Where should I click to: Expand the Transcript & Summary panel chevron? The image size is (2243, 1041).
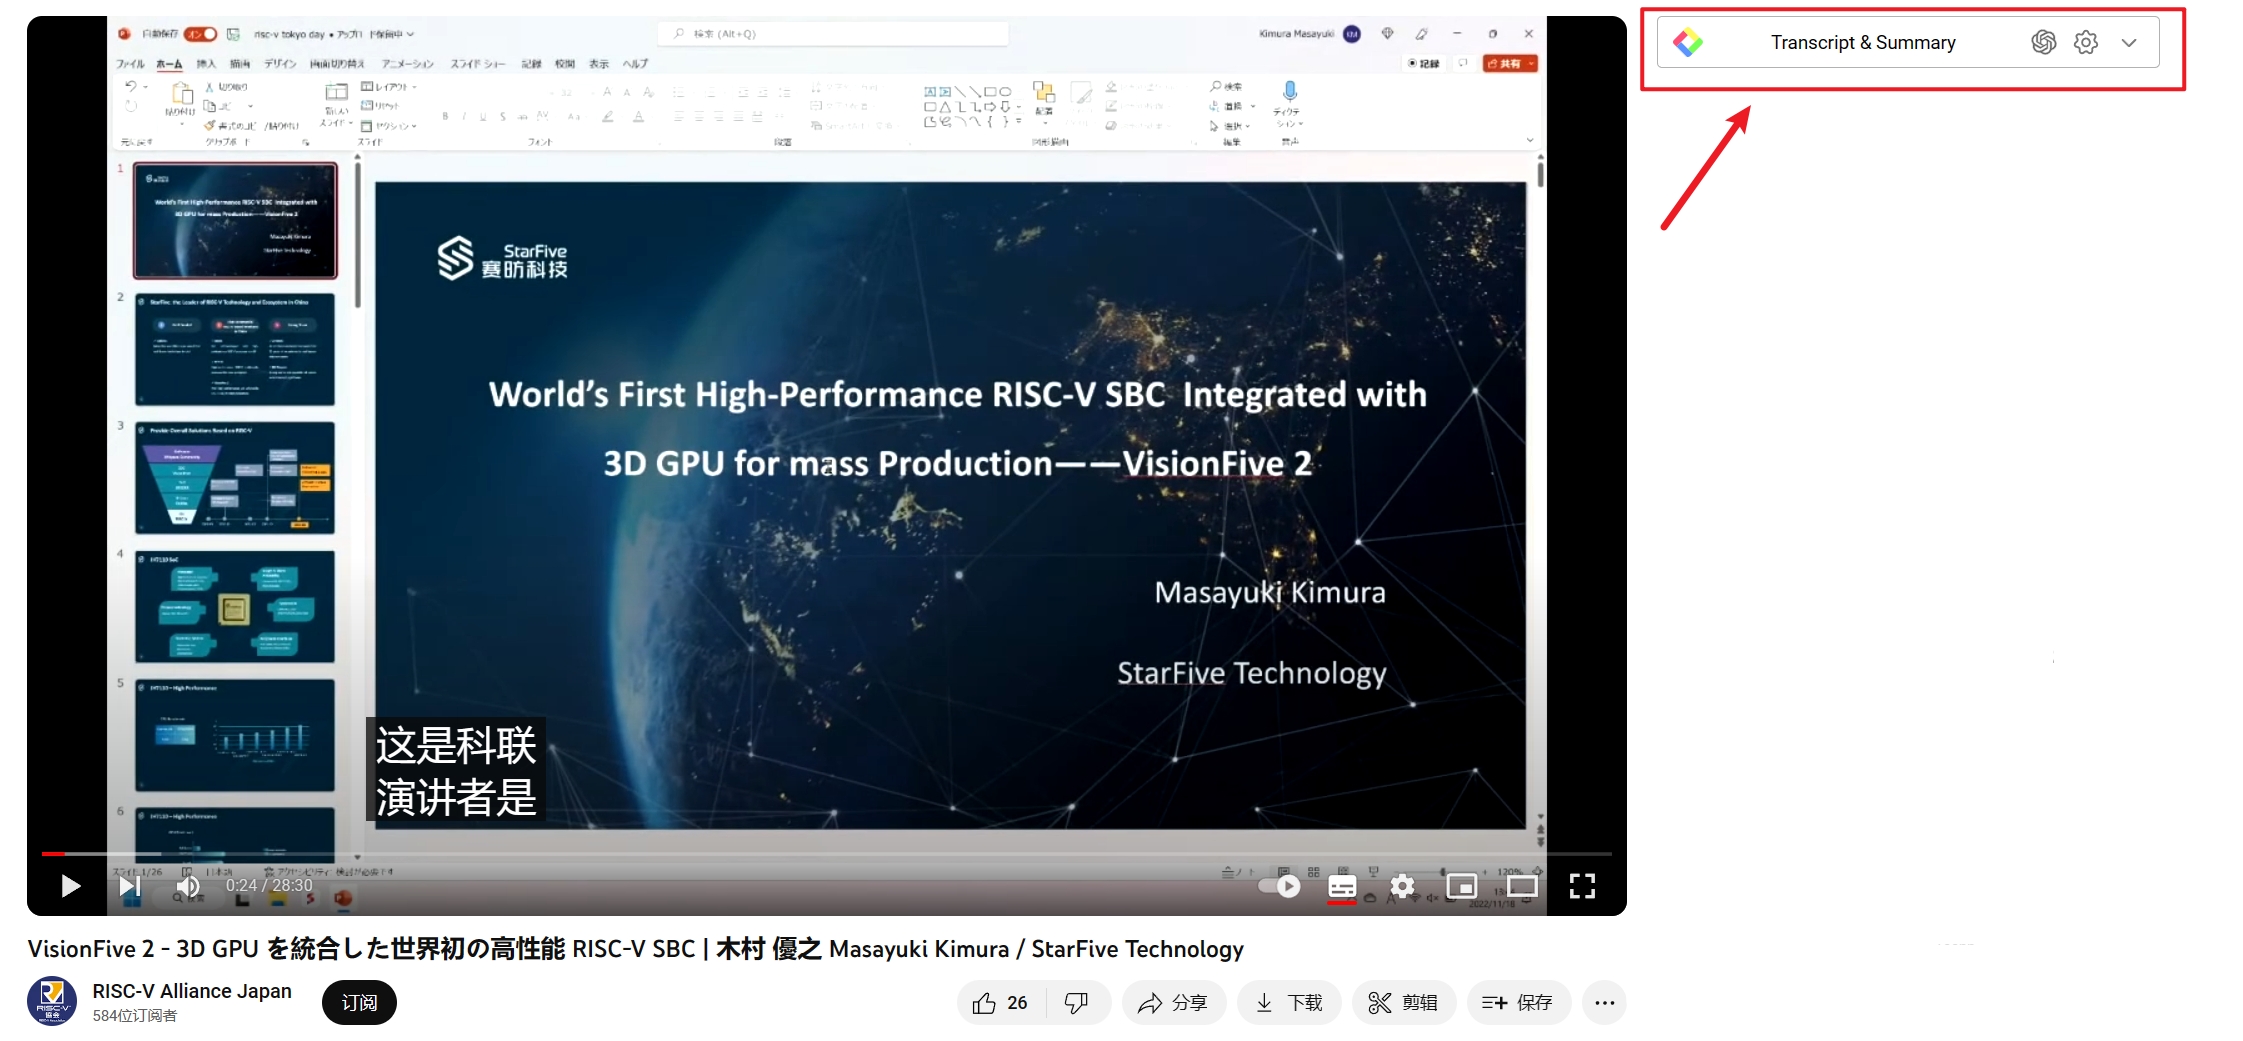point(2129,43)
